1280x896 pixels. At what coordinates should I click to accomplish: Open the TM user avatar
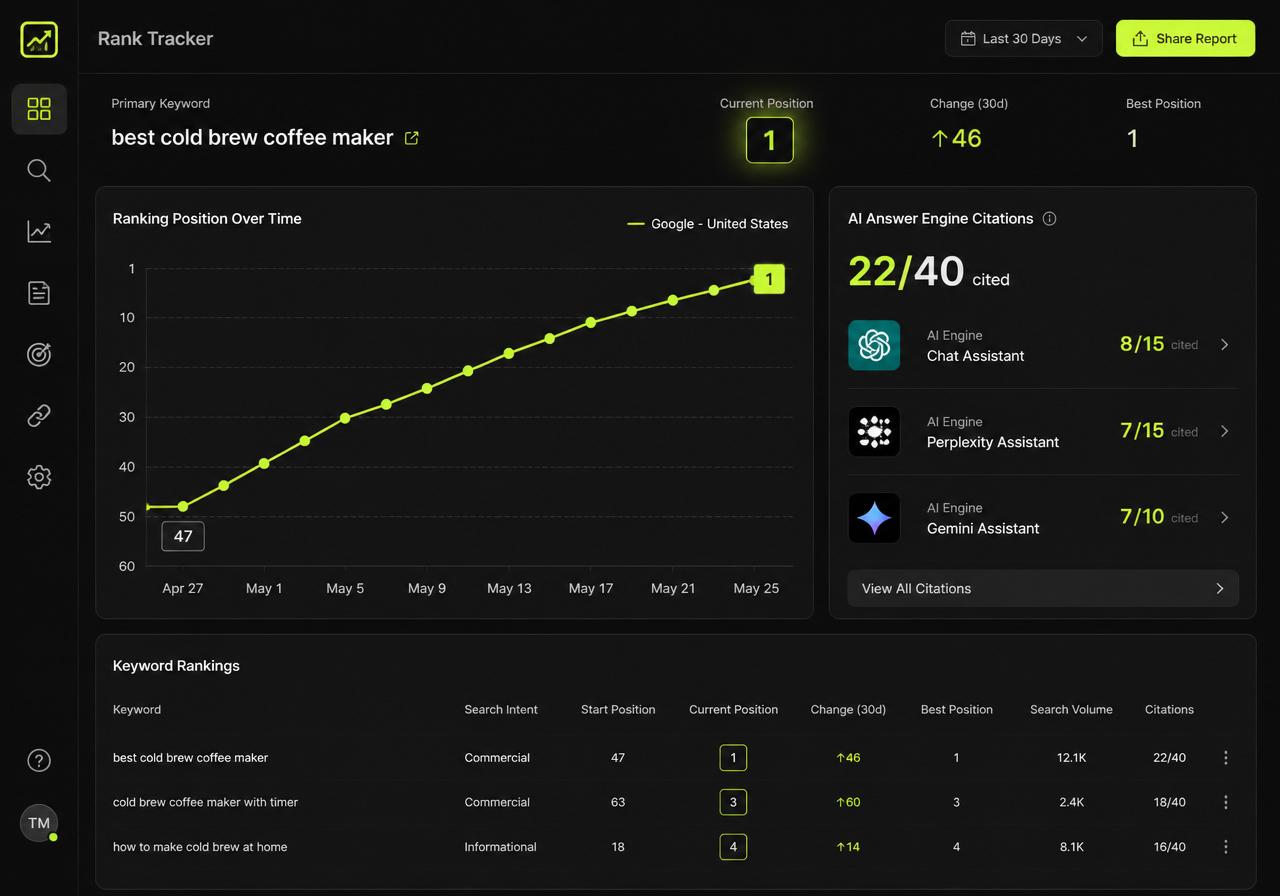click(x=39, y=823)
